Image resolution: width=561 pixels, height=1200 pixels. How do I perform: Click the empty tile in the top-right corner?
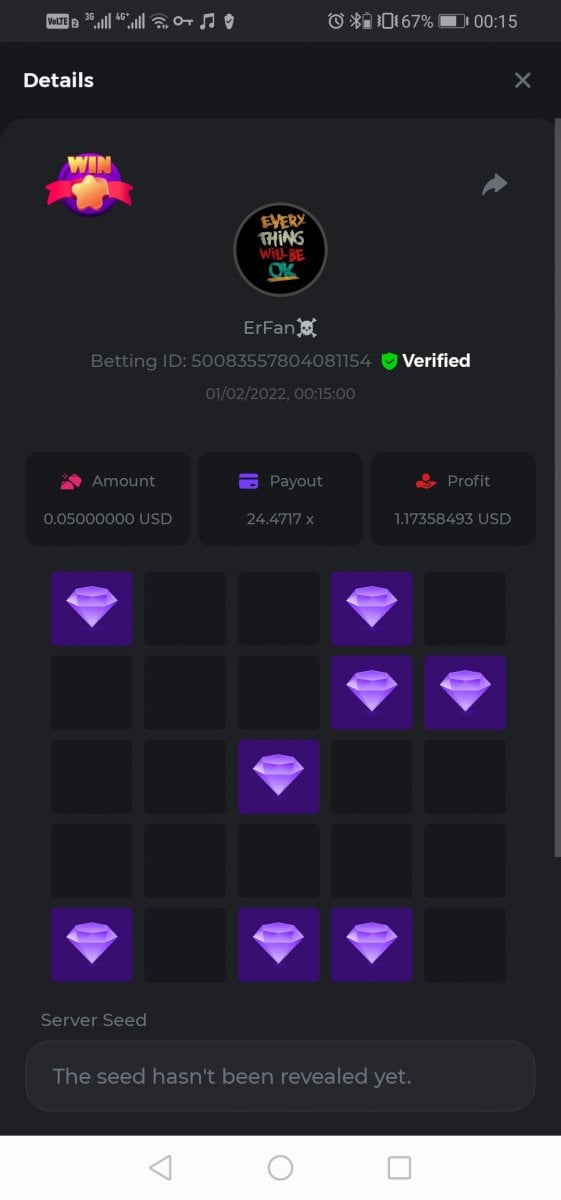click(465, 608)
